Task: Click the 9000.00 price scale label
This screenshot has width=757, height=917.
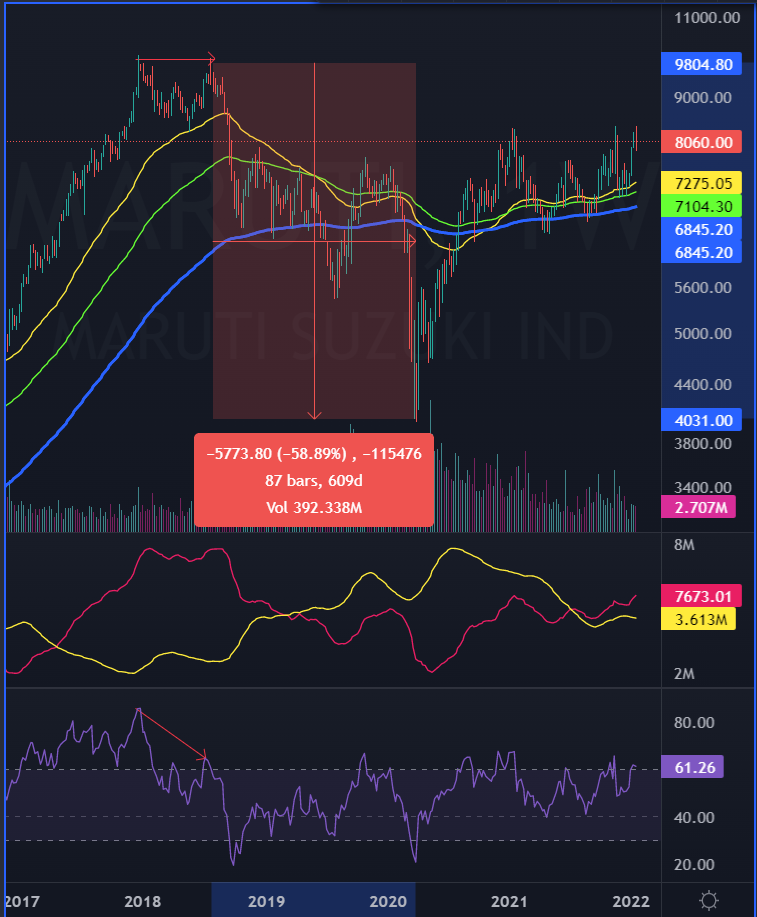Action: (x=703, y=97)
